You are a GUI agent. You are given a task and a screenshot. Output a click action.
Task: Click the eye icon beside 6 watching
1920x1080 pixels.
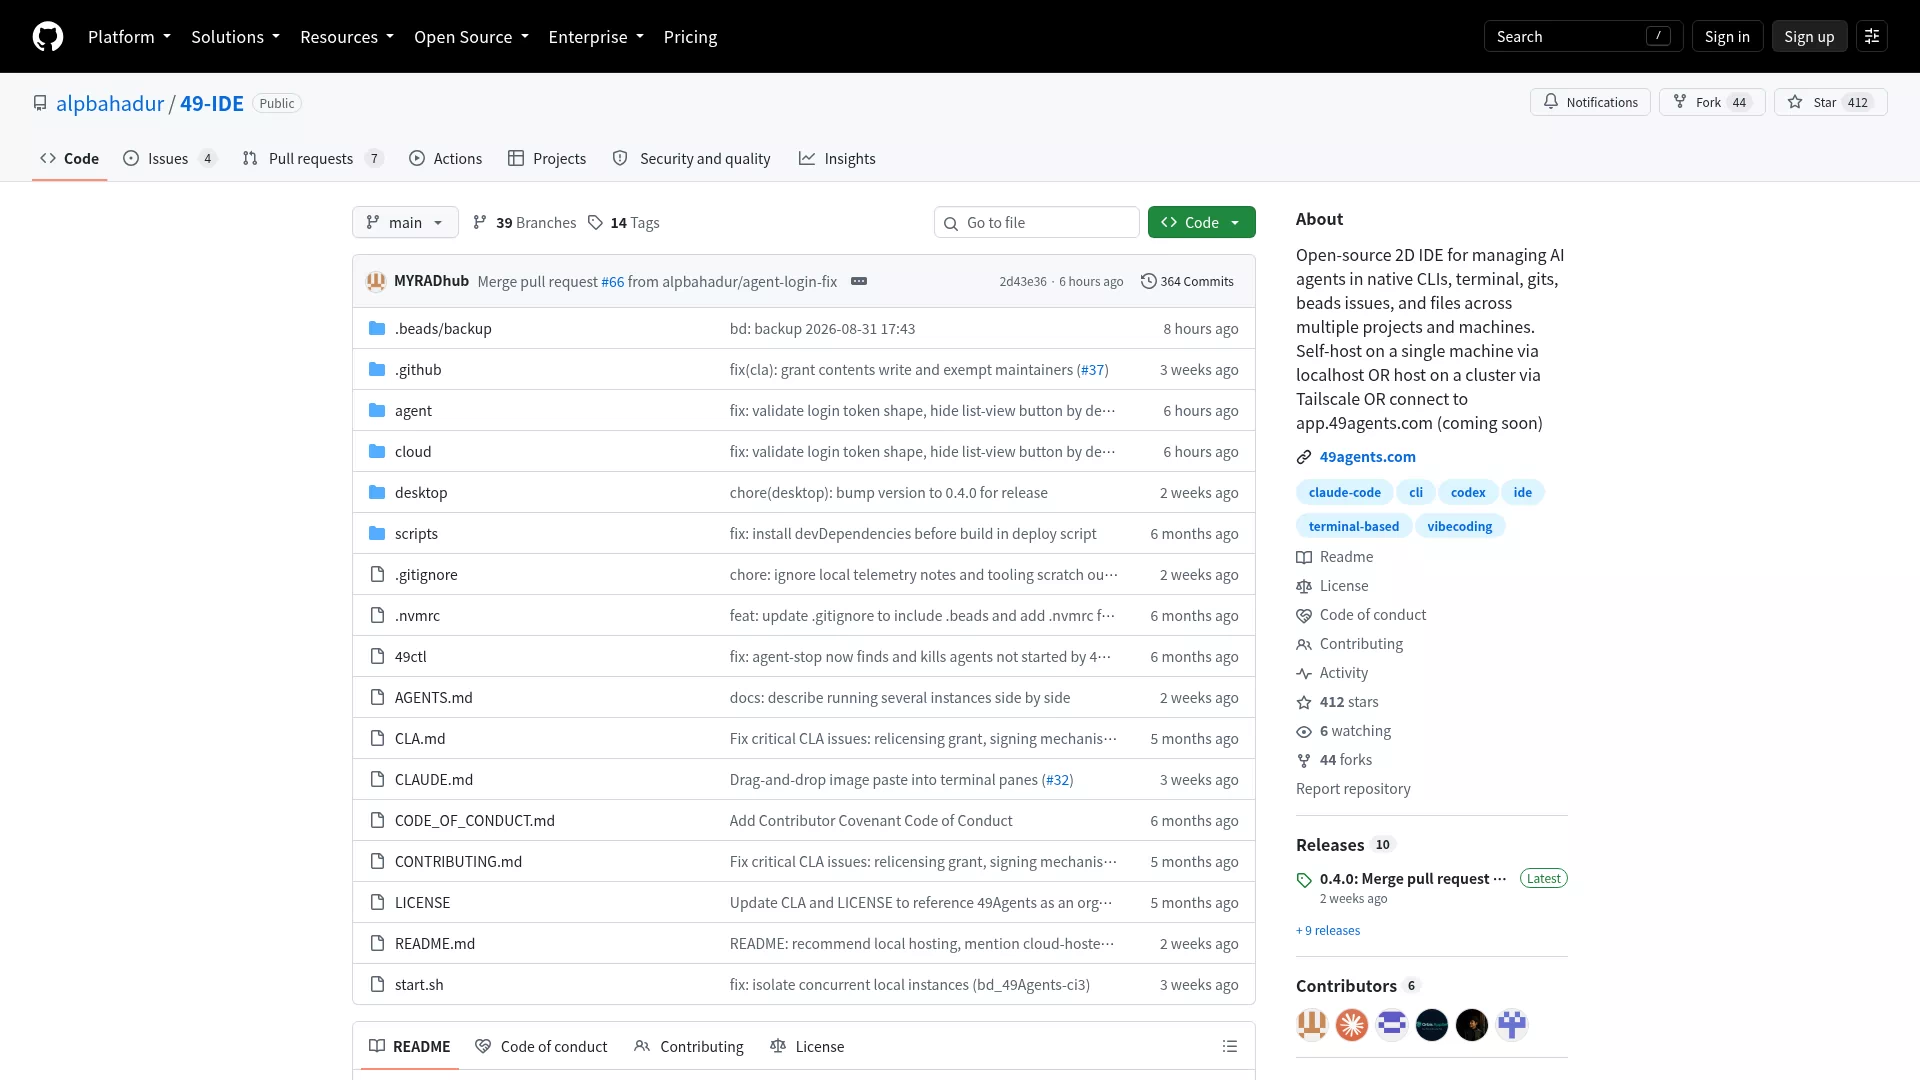pos(1304,732)
